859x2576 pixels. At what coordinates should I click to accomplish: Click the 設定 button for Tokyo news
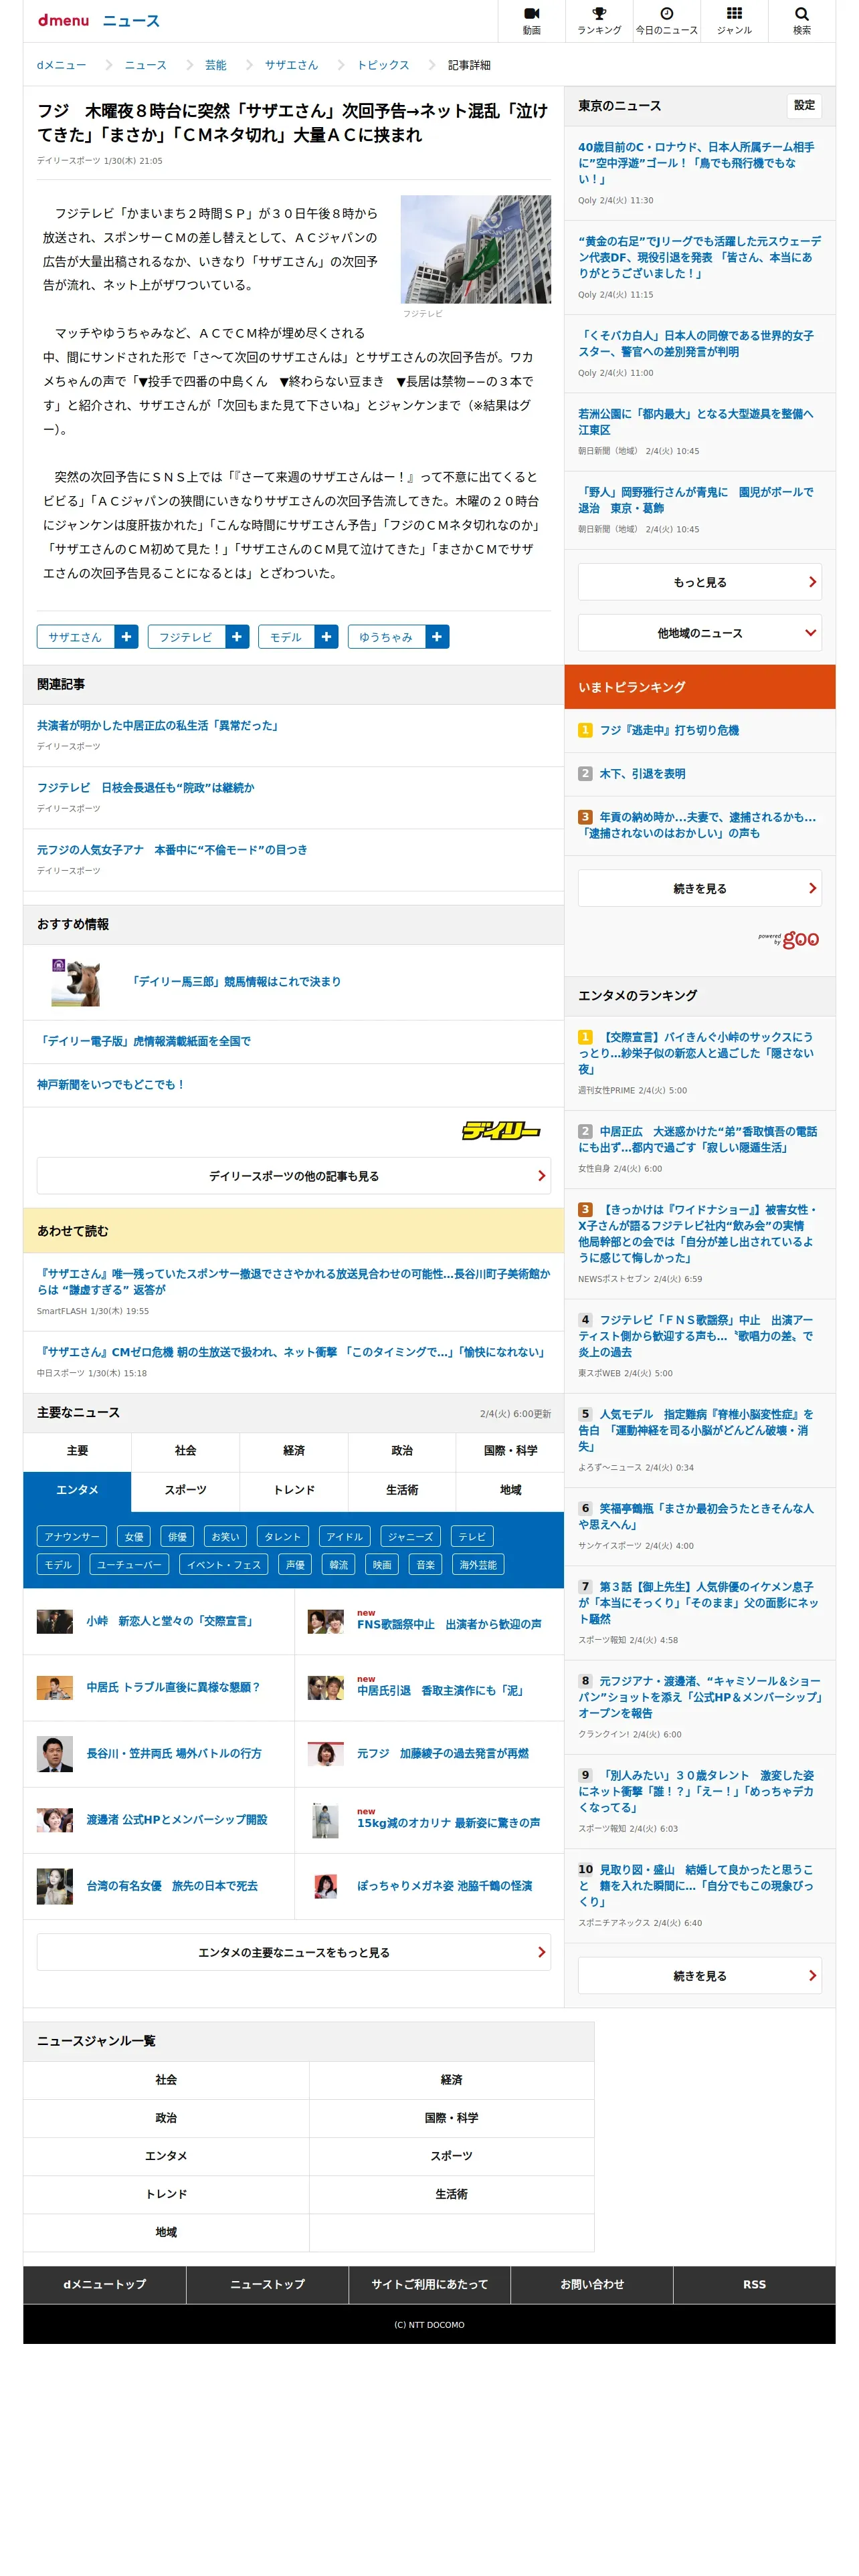(804, 105)
